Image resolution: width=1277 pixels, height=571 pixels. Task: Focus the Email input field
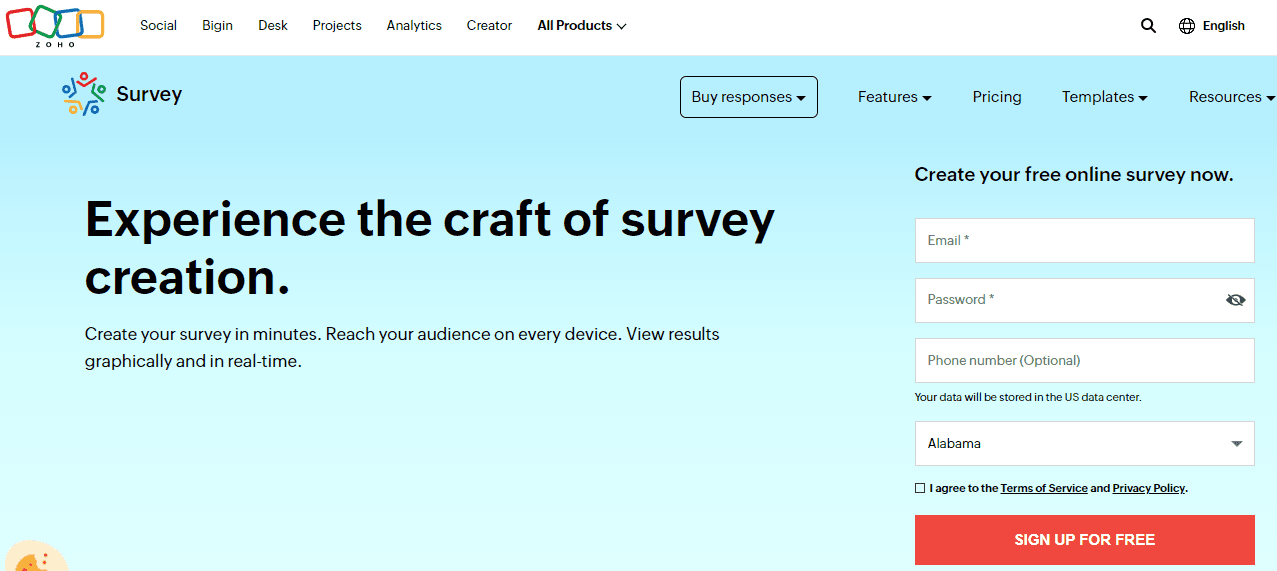[x=1084, y=240]
